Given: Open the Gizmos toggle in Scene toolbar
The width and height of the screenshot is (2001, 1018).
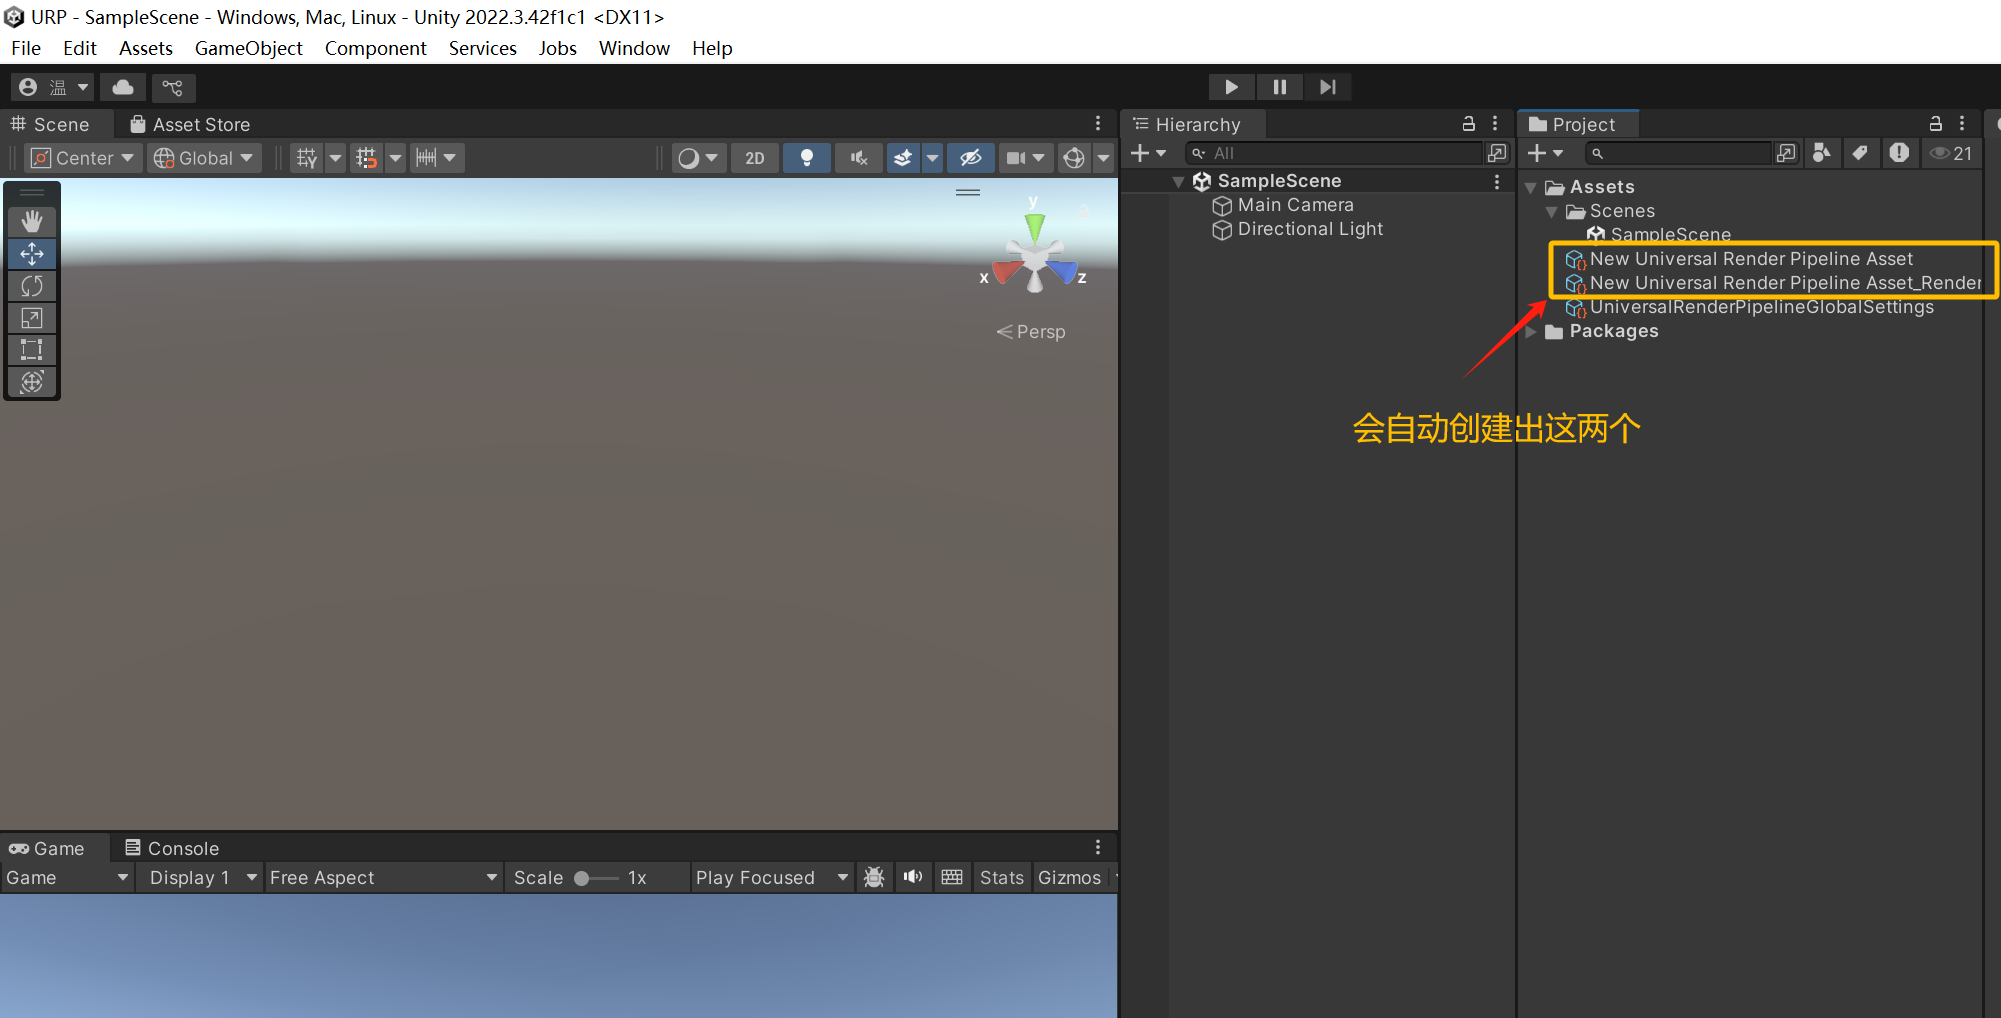Looking at the screenshot, I should (x=1074, y=158).
